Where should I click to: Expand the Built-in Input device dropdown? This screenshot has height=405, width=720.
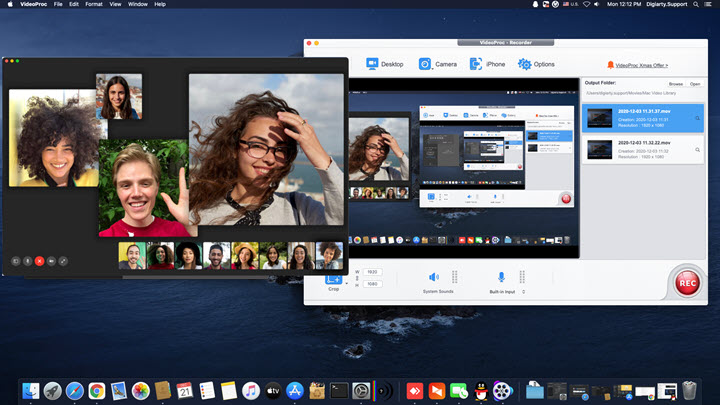pos(523,292)
